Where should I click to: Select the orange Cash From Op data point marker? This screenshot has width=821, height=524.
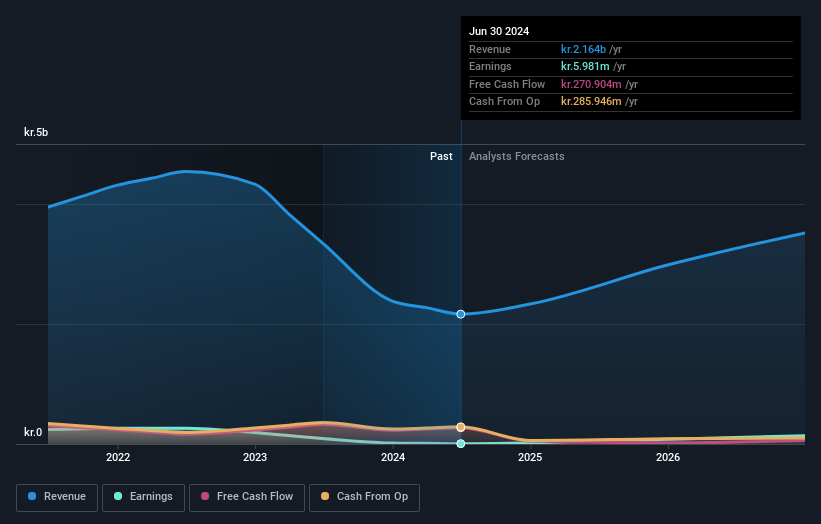[461, 427]
